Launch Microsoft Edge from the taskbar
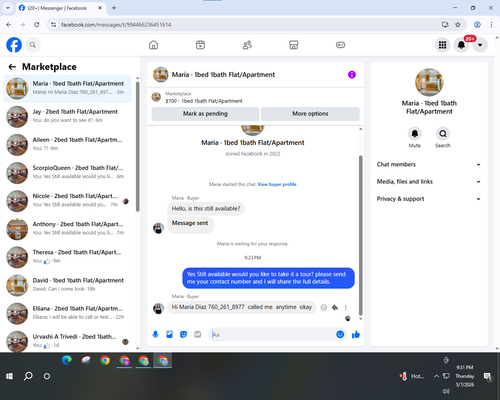500x400 pixels. 67,361
